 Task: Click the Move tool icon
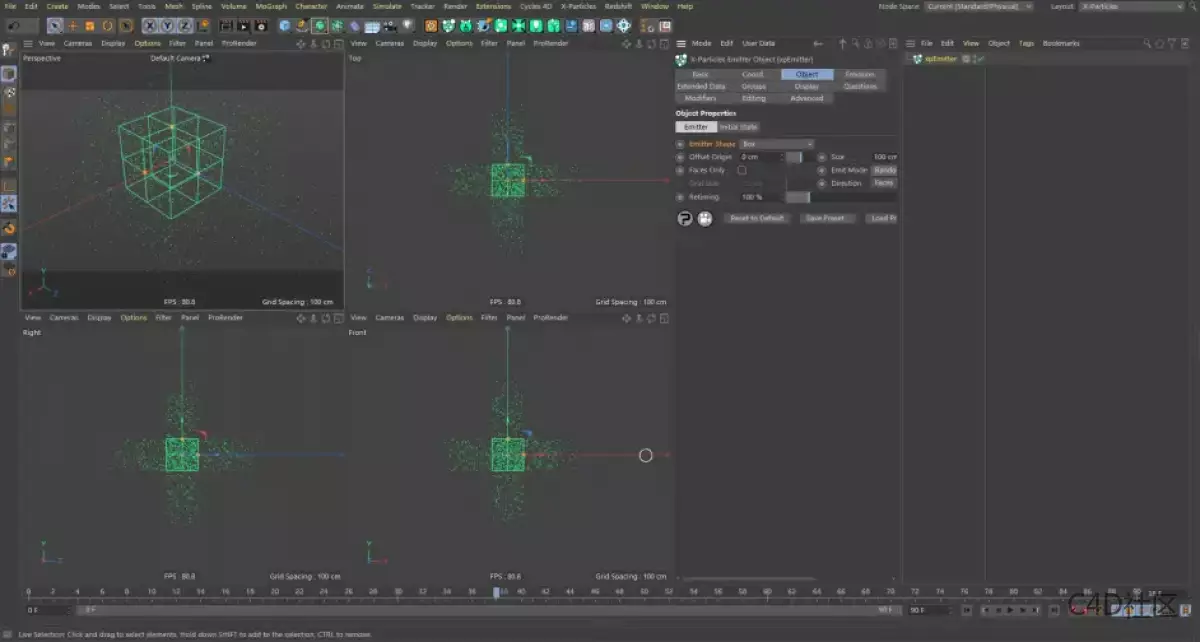click(75, 25)
